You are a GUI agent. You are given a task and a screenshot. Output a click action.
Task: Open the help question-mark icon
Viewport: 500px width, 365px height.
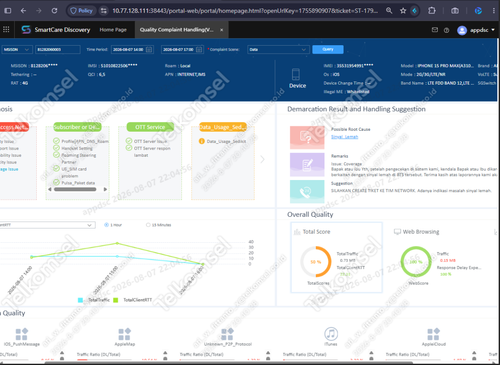pyautogui.click(x=446, y=30)
